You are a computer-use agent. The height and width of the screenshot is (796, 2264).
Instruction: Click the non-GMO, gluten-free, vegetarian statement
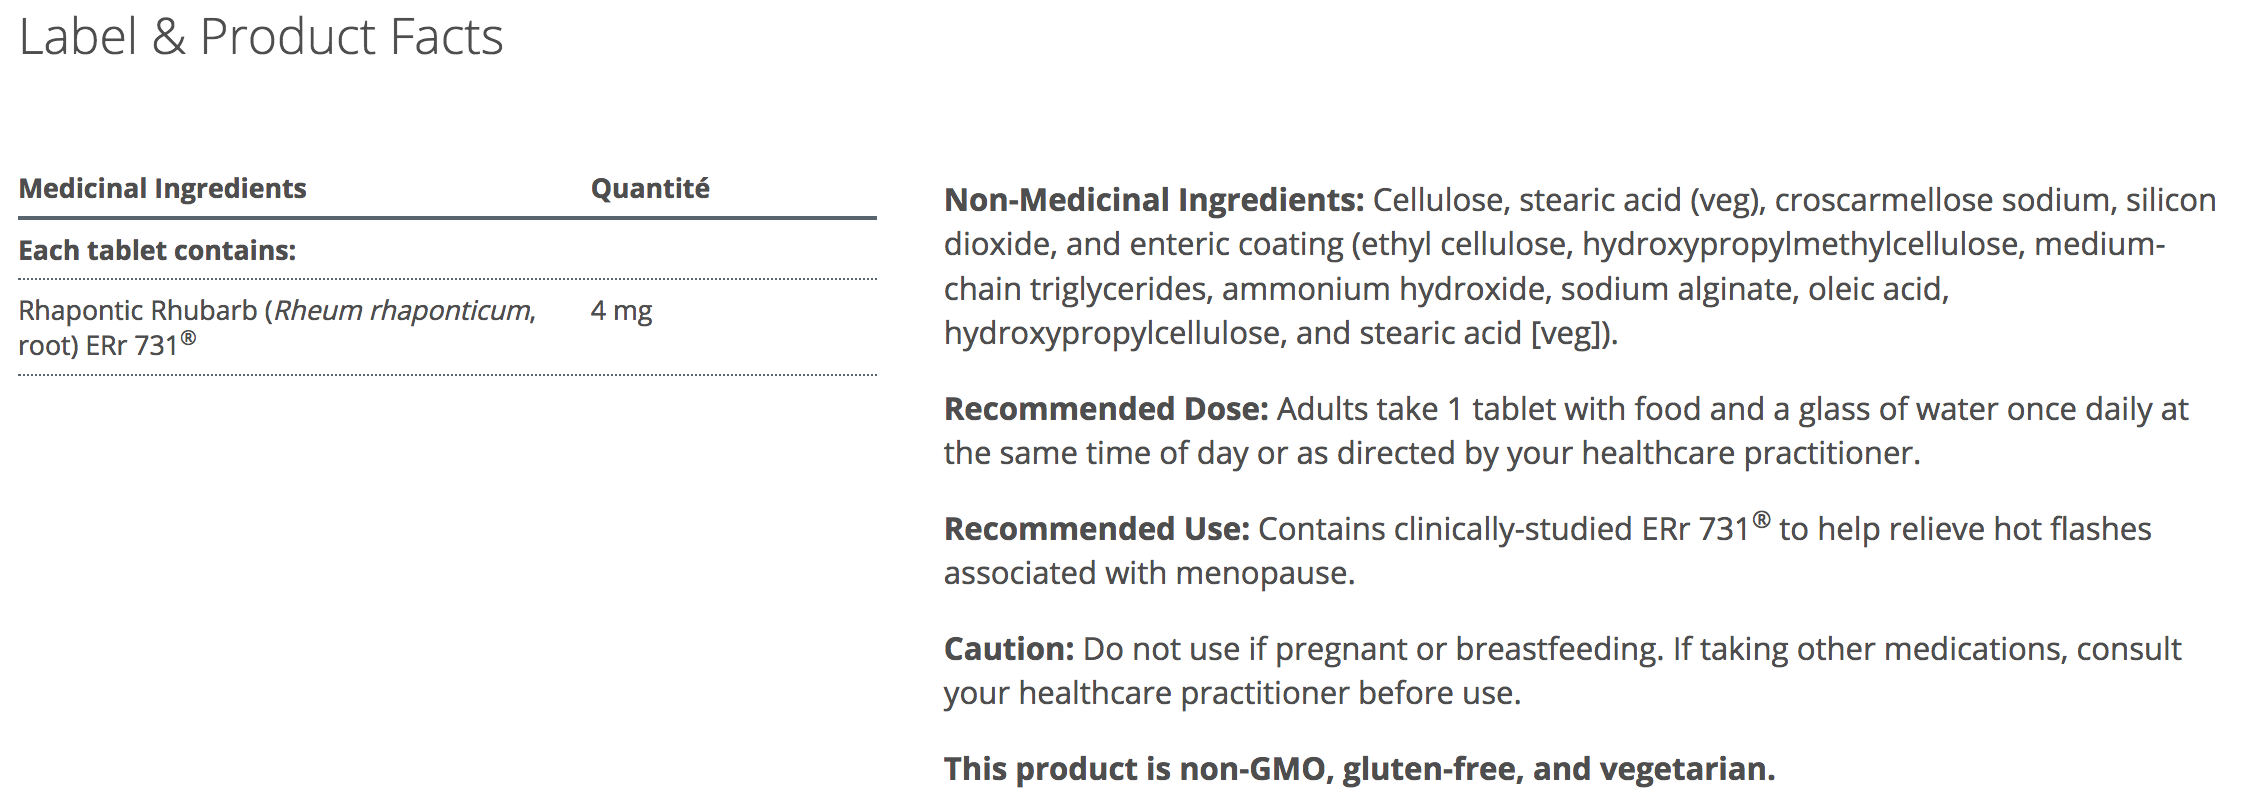(x=1359, y=769)
